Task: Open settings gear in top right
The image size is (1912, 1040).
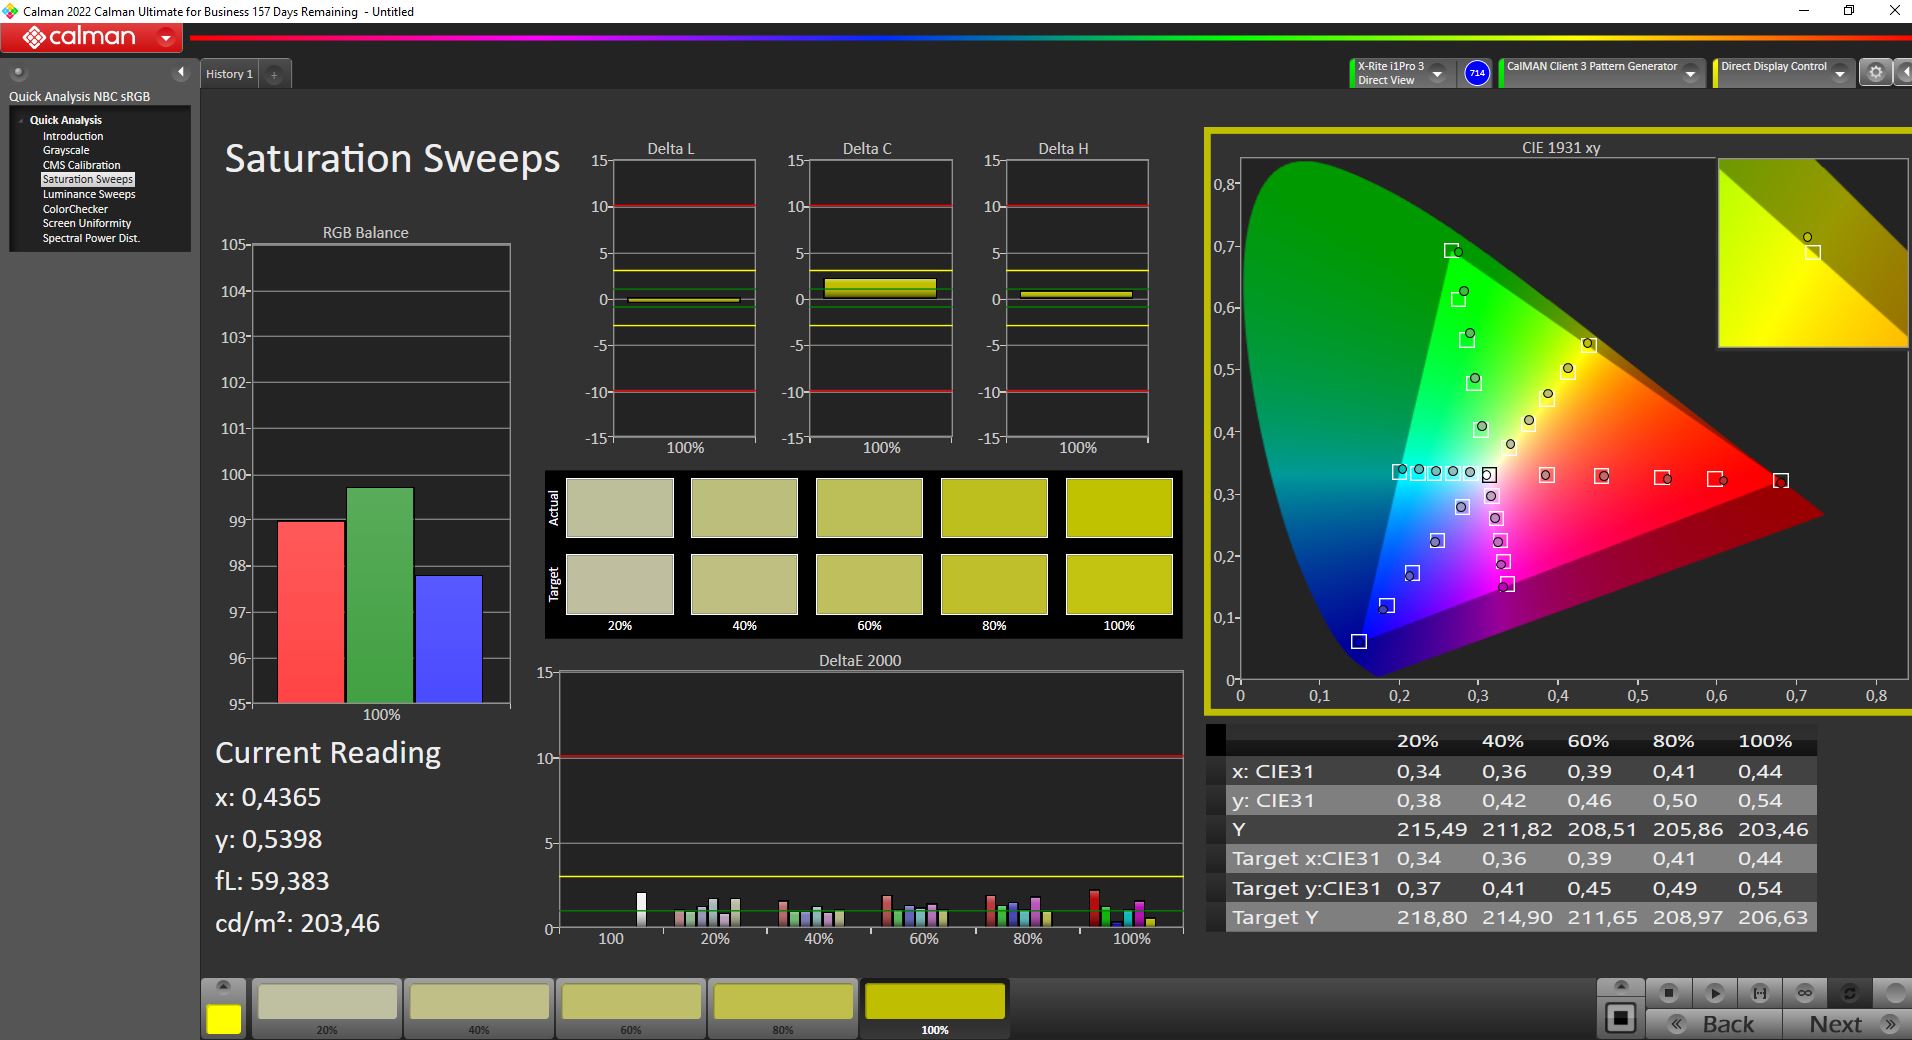Action: [1875, 72]
